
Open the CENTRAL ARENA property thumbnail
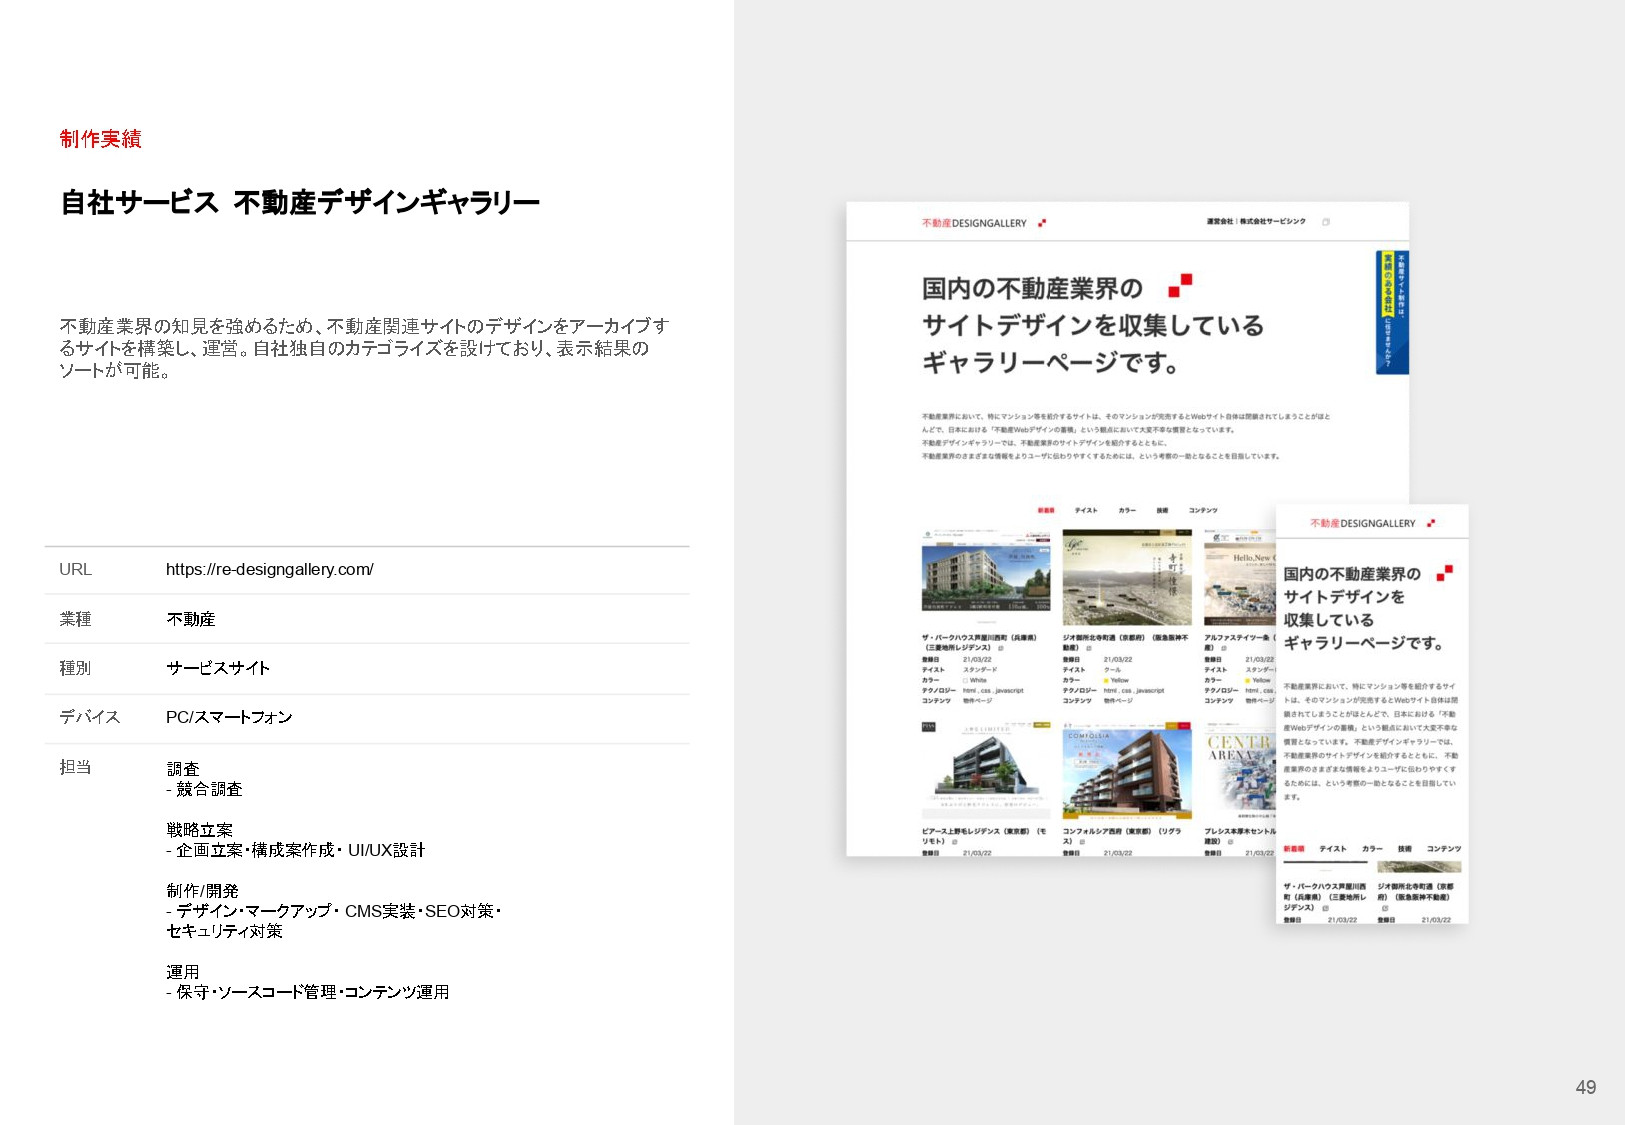[x=1240, y=768]
